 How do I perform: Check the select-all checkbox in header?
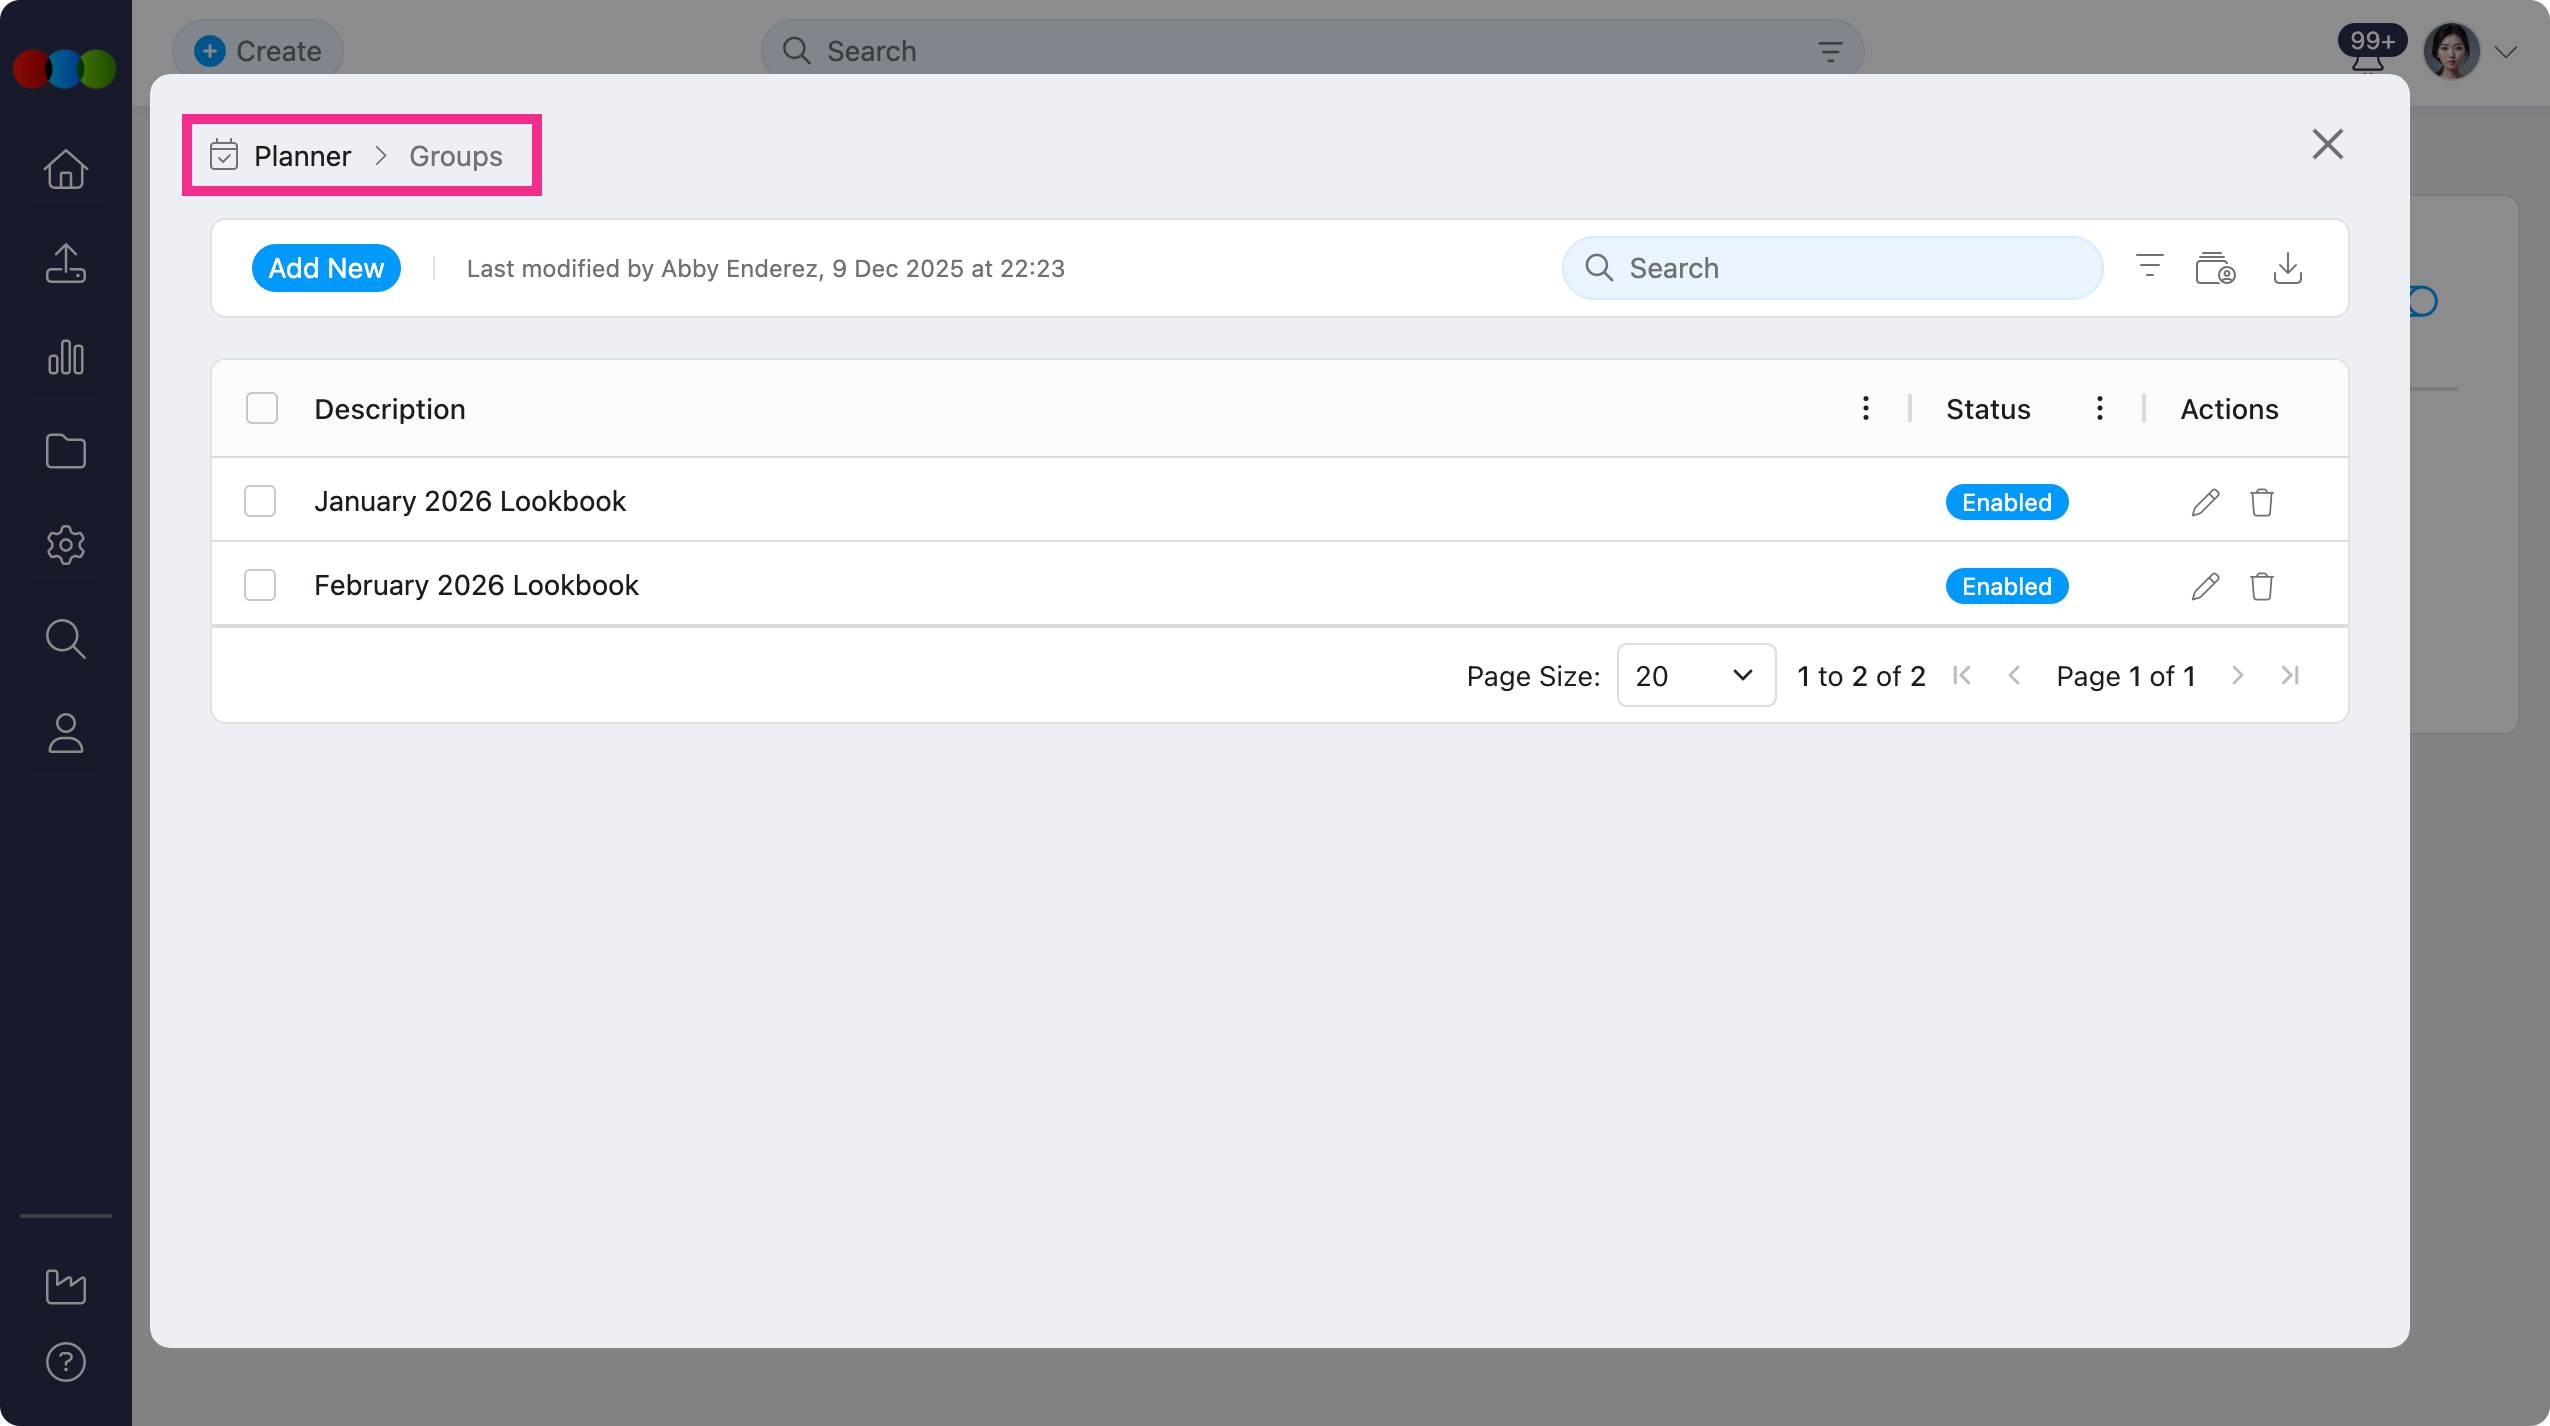(262, 408)
